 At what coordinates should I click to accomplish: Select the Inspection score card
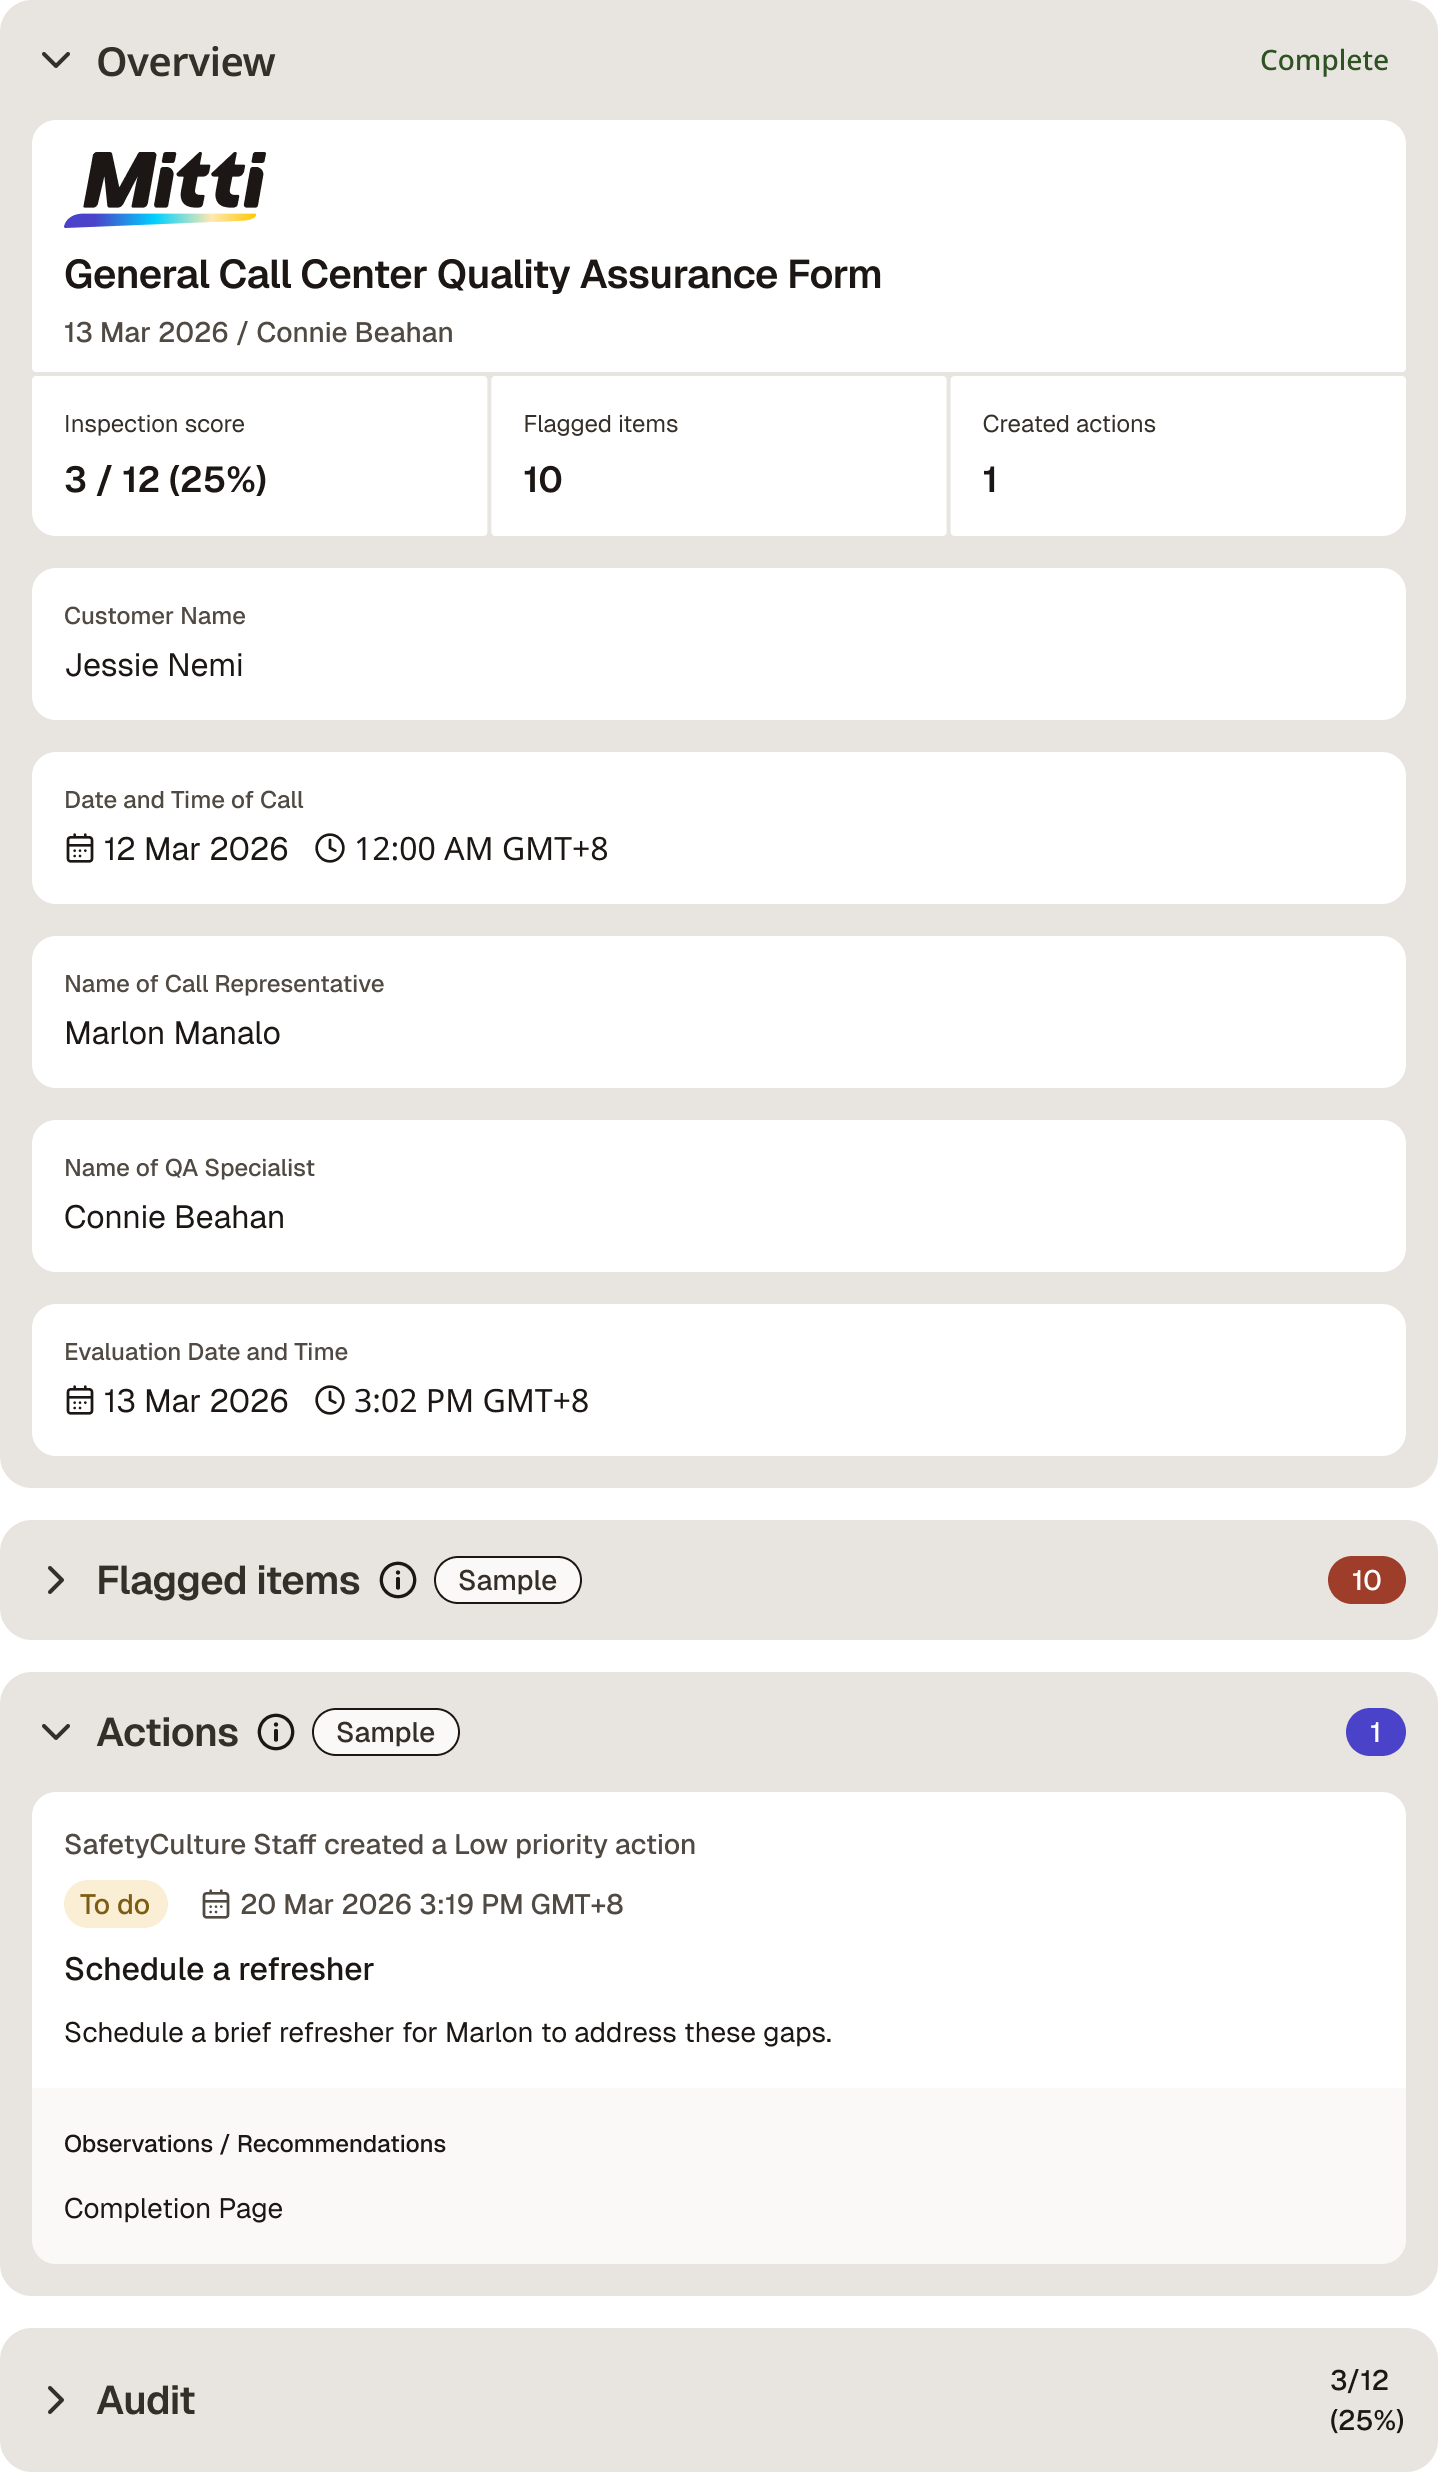pos(260,456)
